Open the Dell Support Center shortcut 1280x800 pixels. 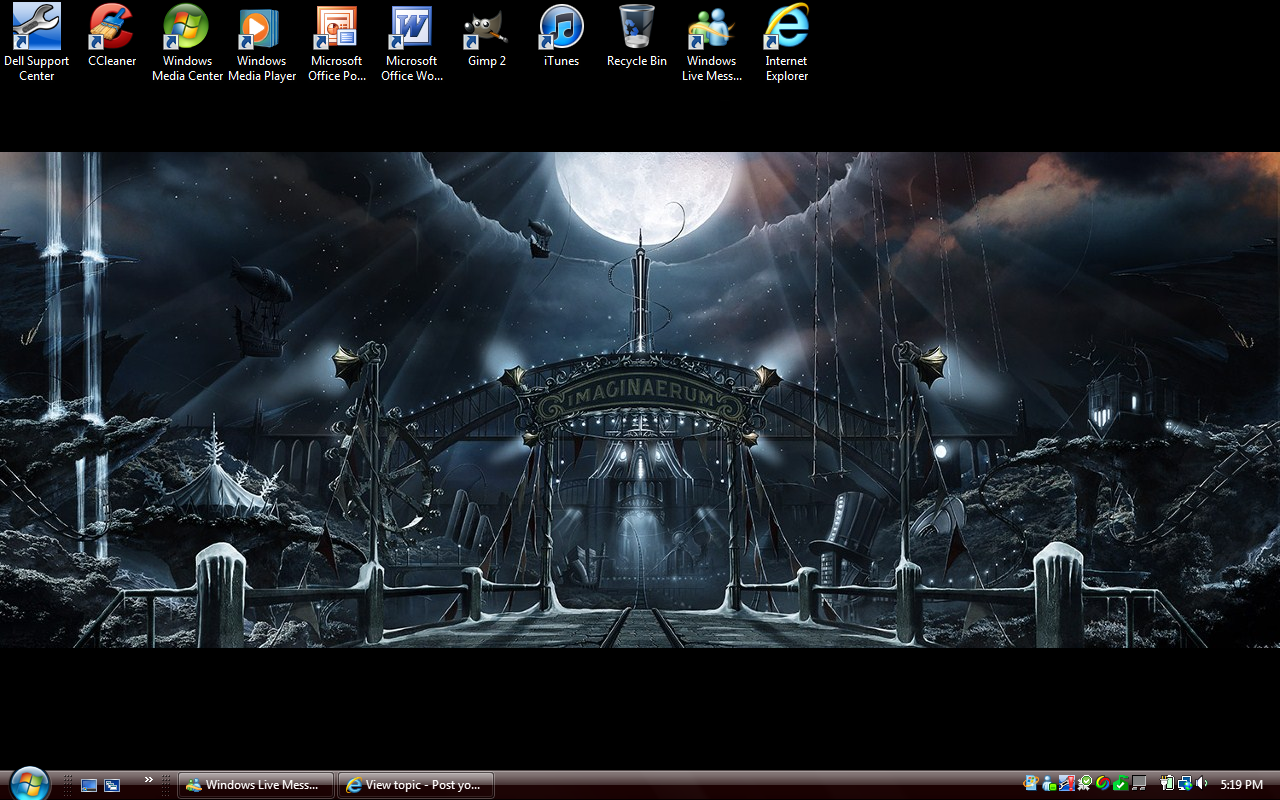(37, 28)
